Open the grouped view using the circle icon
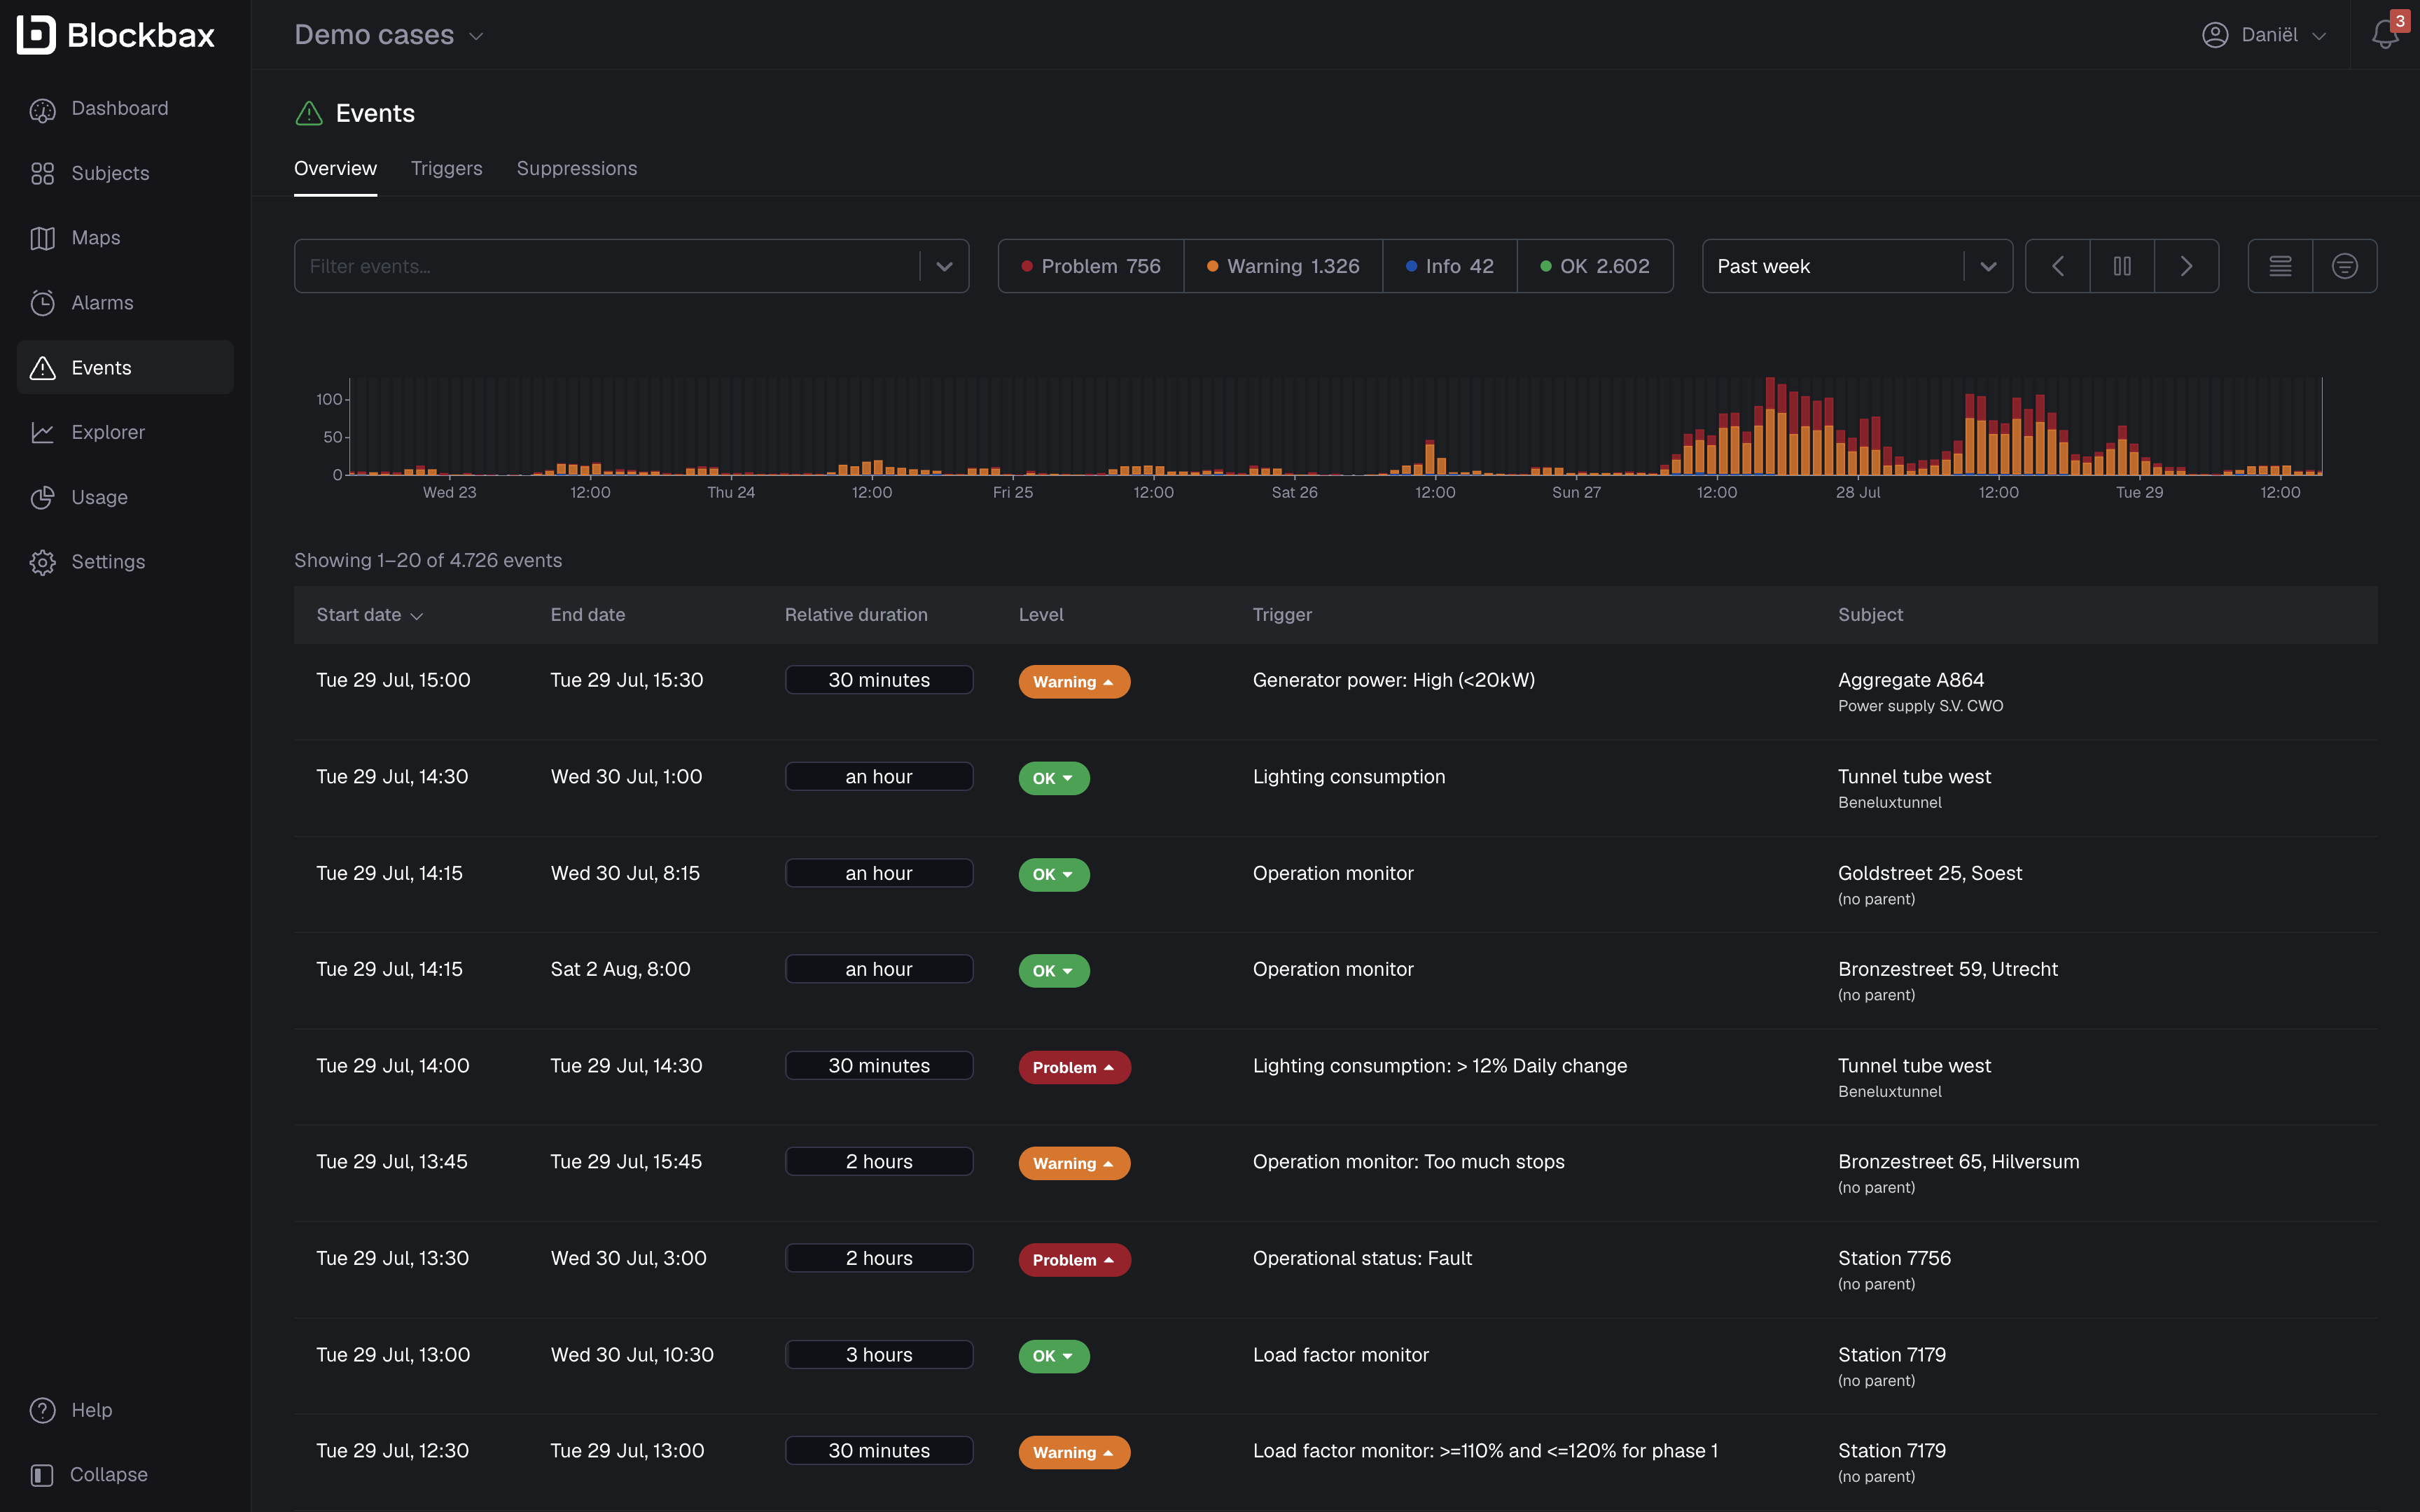 coord(2345,265)
